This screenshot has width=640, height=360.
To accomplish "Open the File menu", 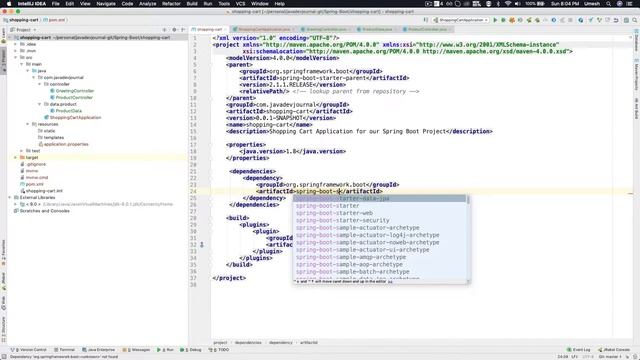I will pyautogui.click(x=56, y=4).
